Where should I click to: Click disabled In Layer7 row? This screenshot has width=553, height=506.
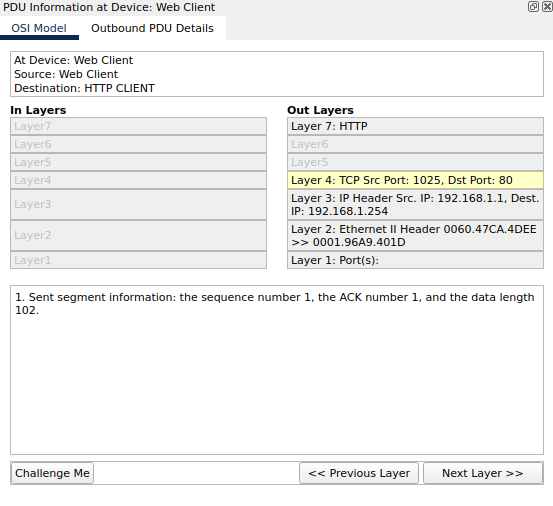point(138,126)
